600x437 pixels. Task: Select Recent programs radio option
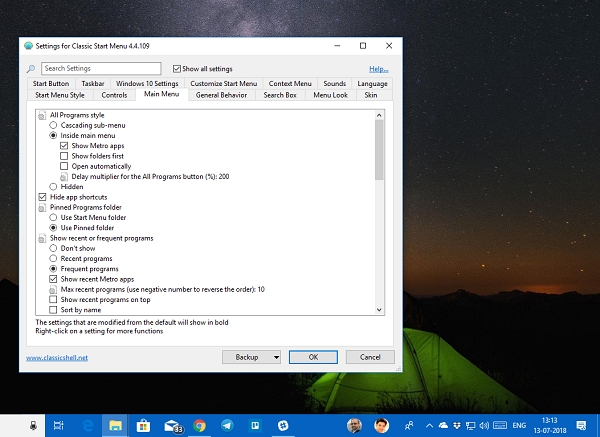click(x=53, y=259)
